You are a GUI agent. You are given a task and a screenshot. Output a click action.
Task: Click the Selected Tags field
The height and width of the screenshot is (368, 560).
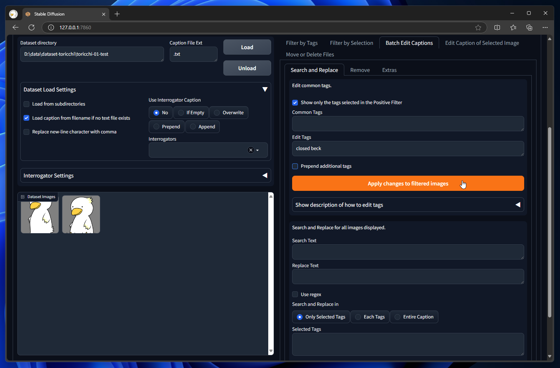408,344
